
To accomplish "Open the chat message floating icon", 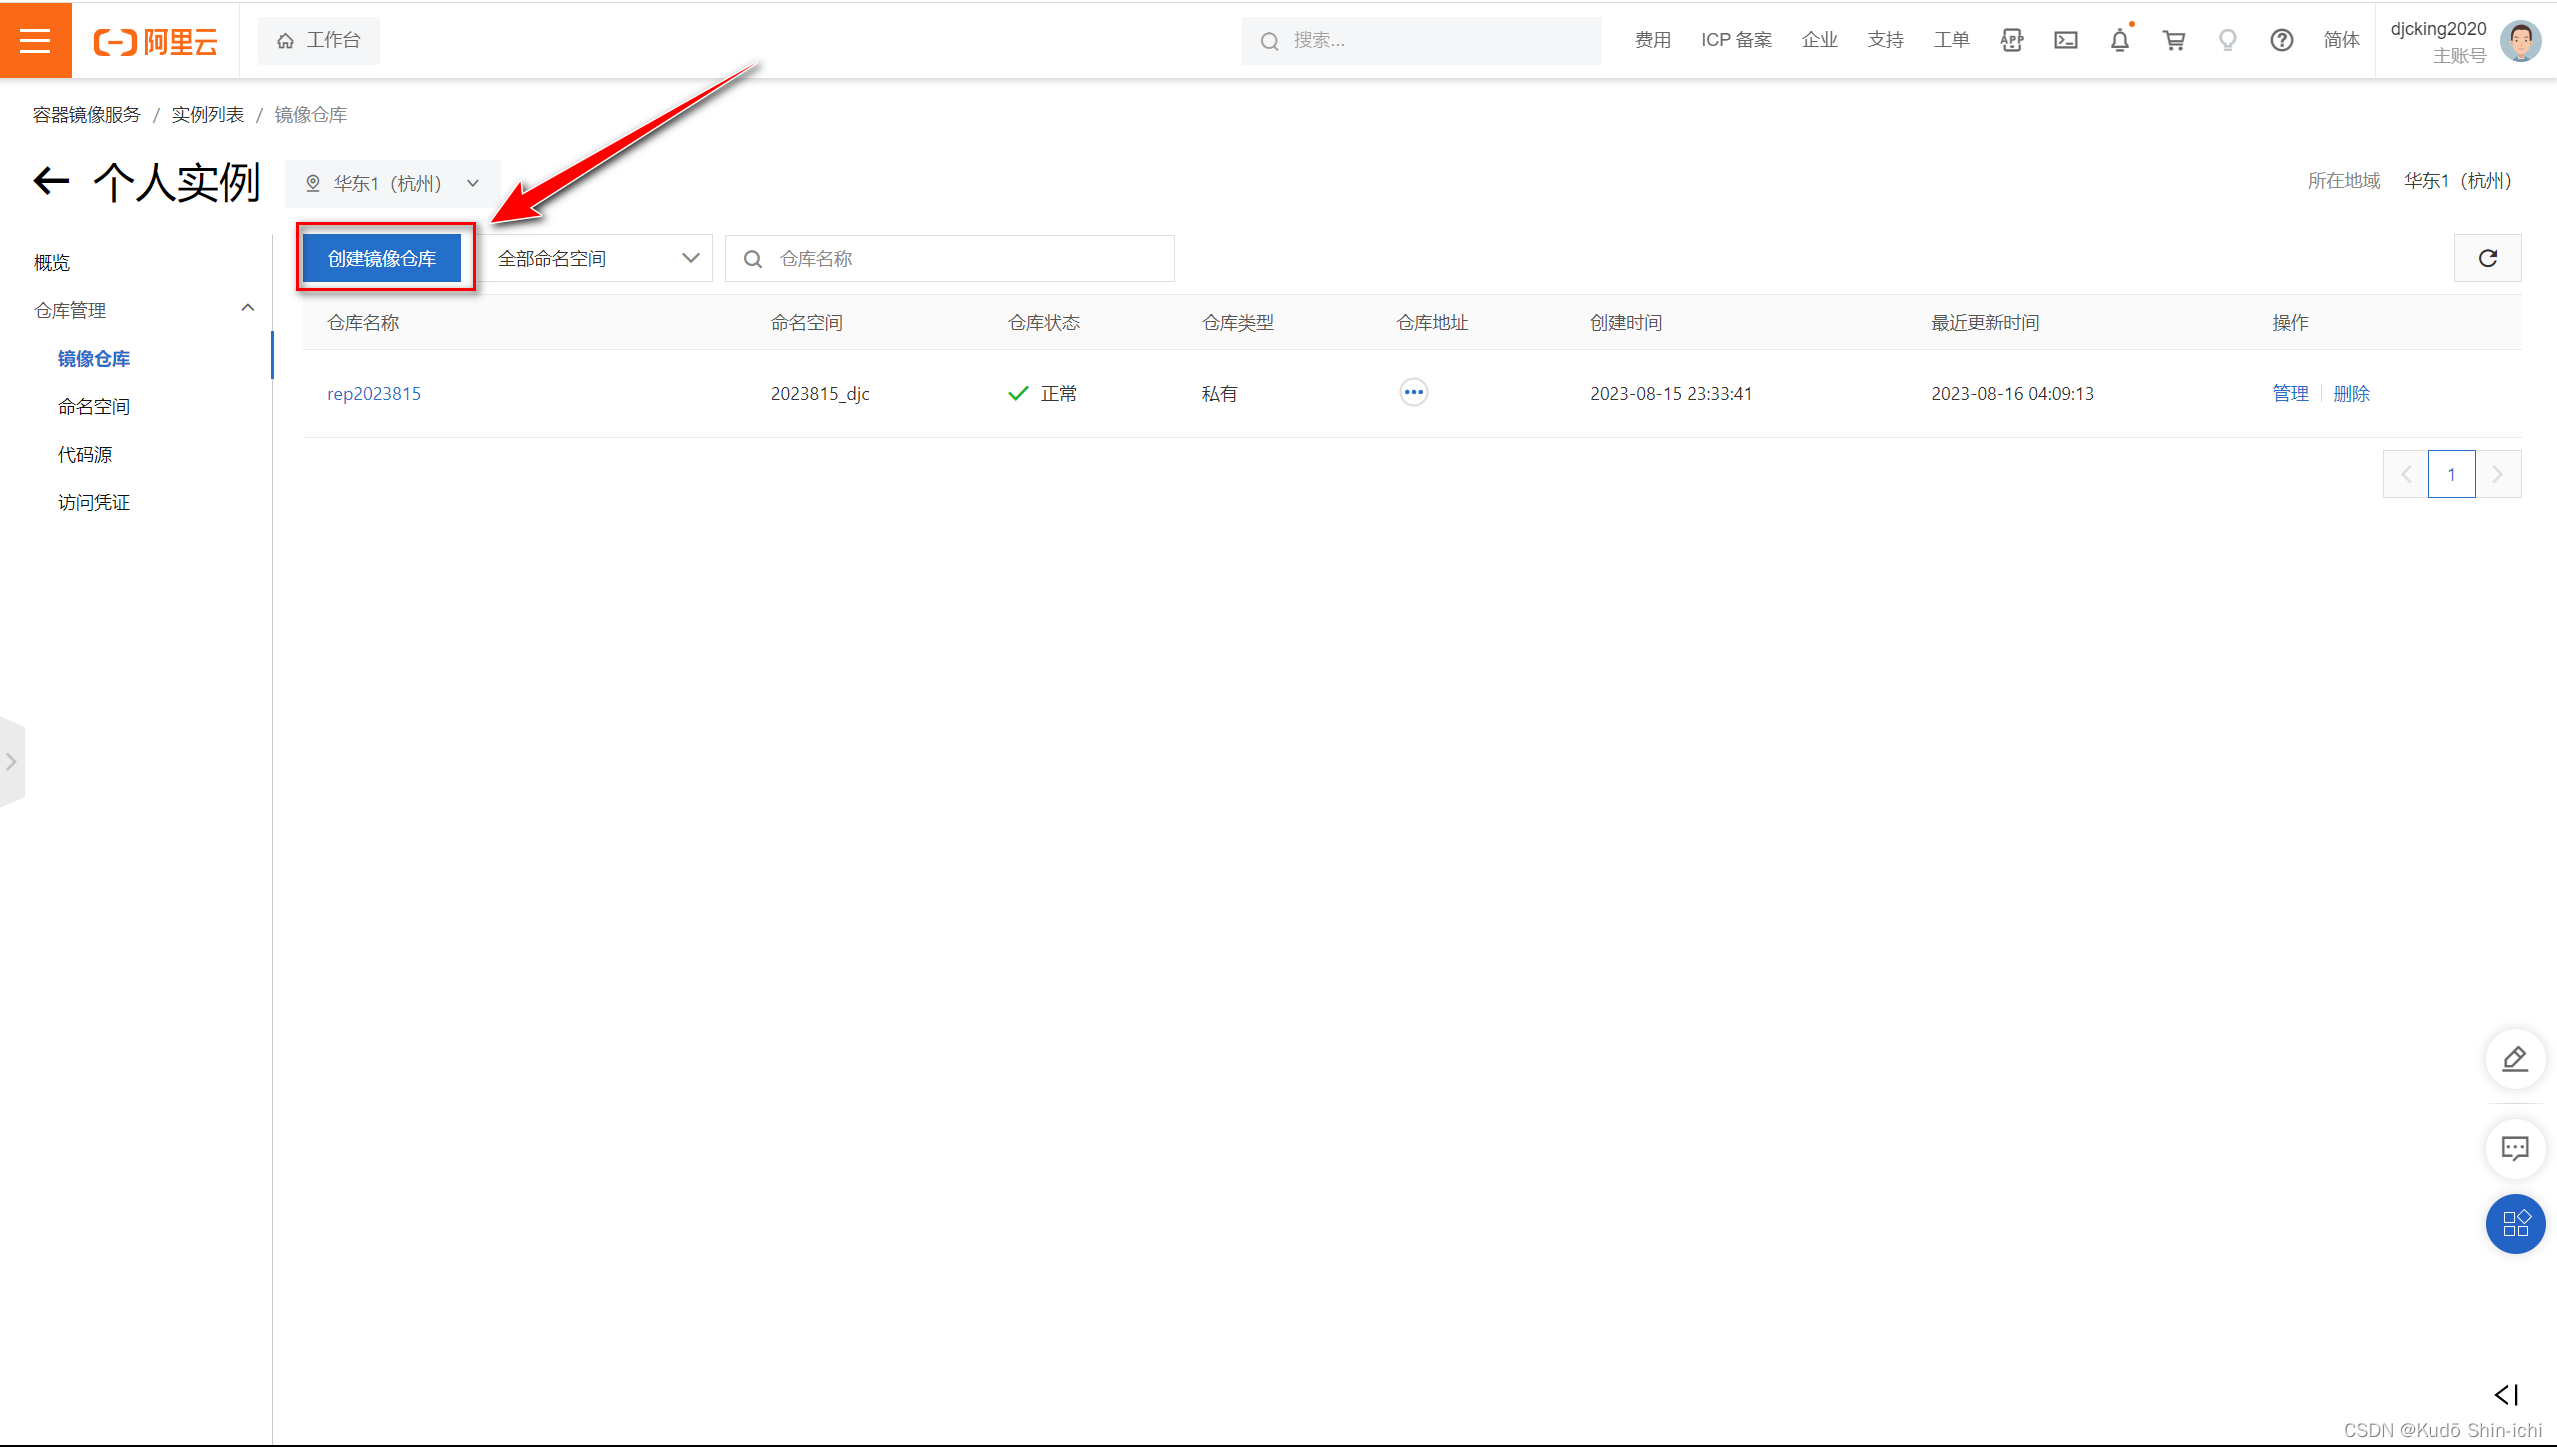I will coord(2514,1147).
